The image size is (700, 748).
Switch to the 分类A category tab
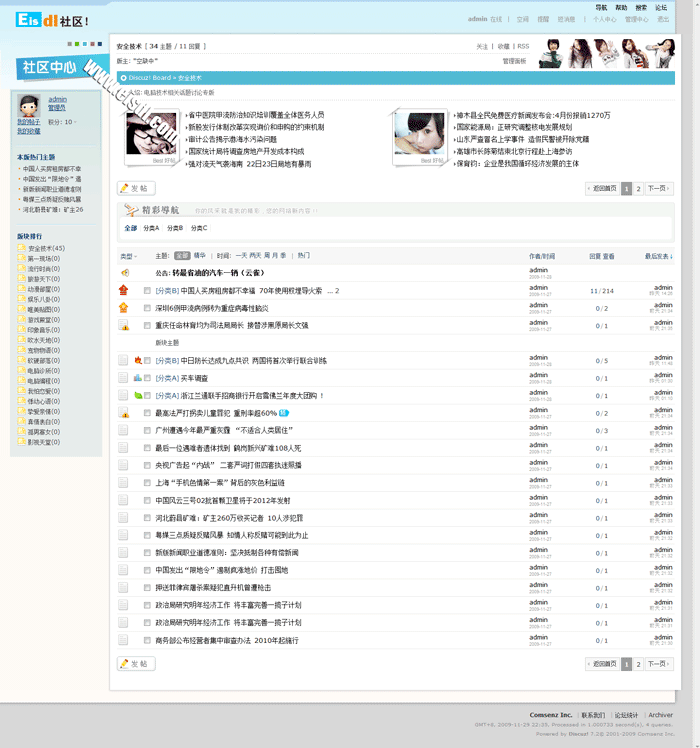[151, 228]
